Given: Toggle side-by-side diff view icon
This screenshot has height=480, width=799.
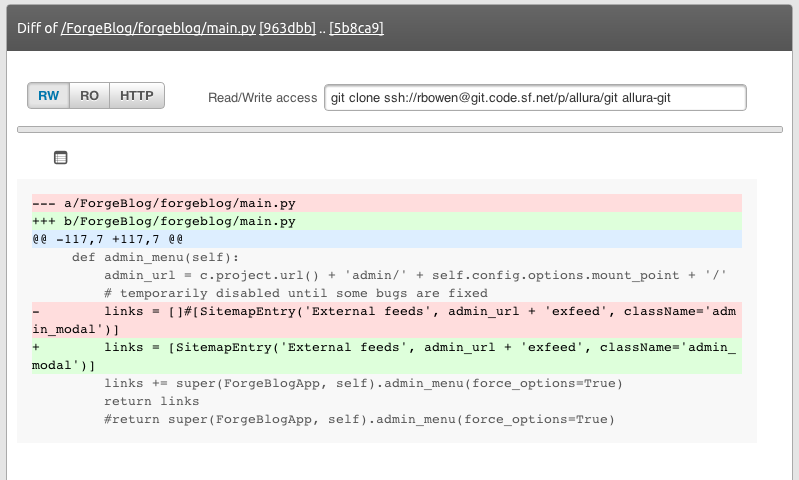Looking at the screenshot, I should pos(60,157).
